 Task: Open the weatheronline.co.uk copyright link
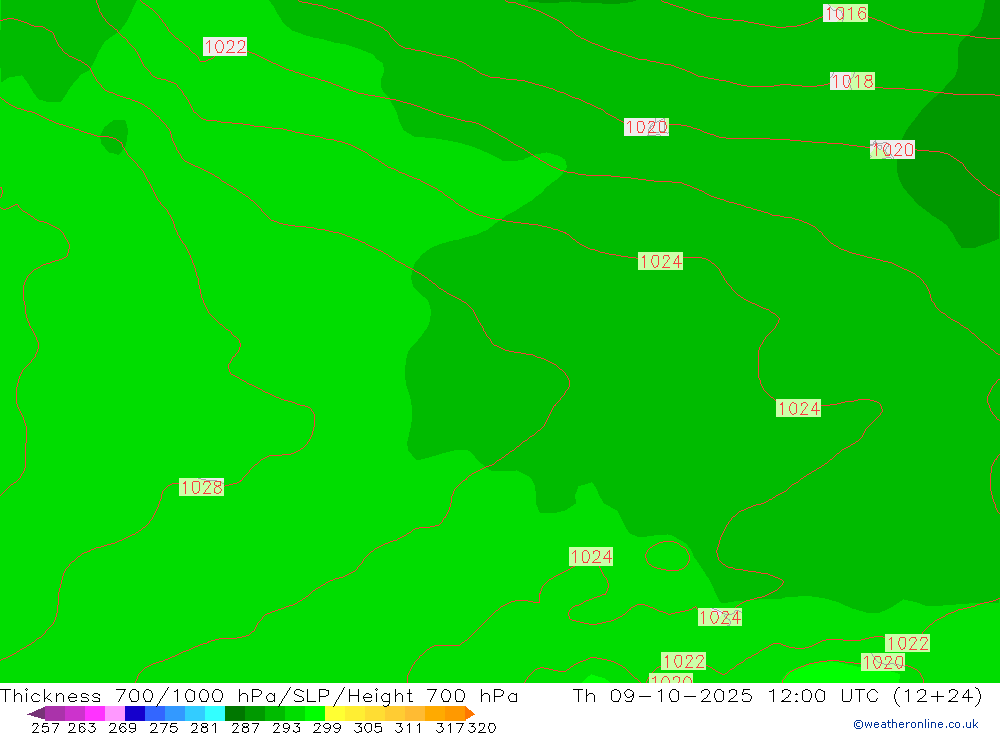click(x=916, y=723)
